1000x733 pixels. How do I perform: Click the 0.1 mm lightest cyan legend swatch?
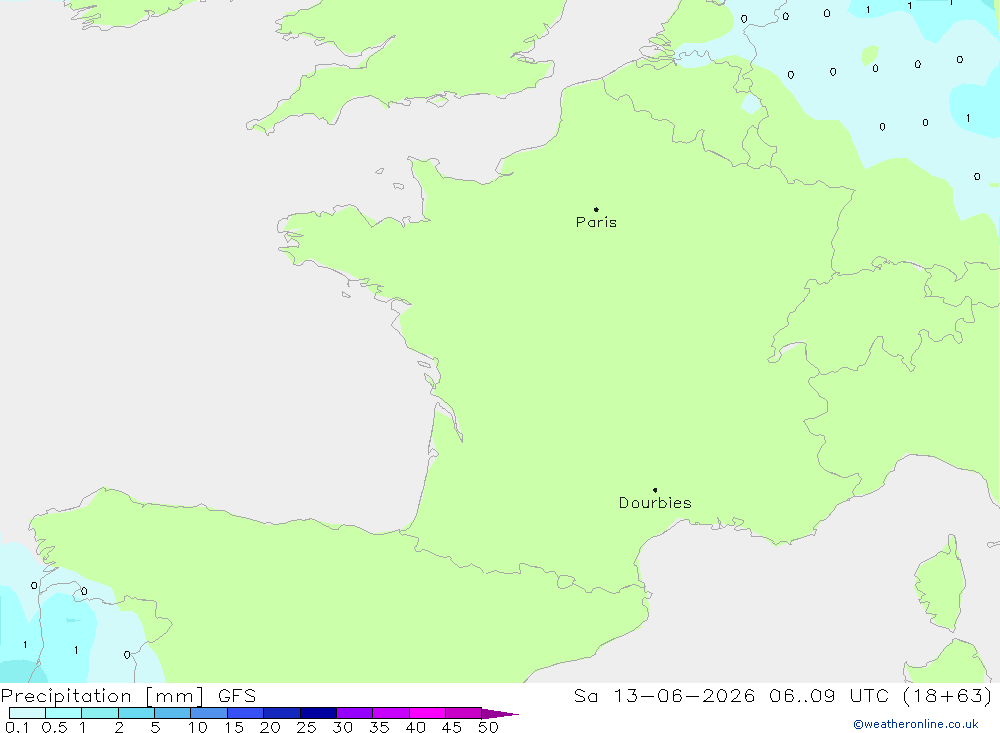point(27,713)
